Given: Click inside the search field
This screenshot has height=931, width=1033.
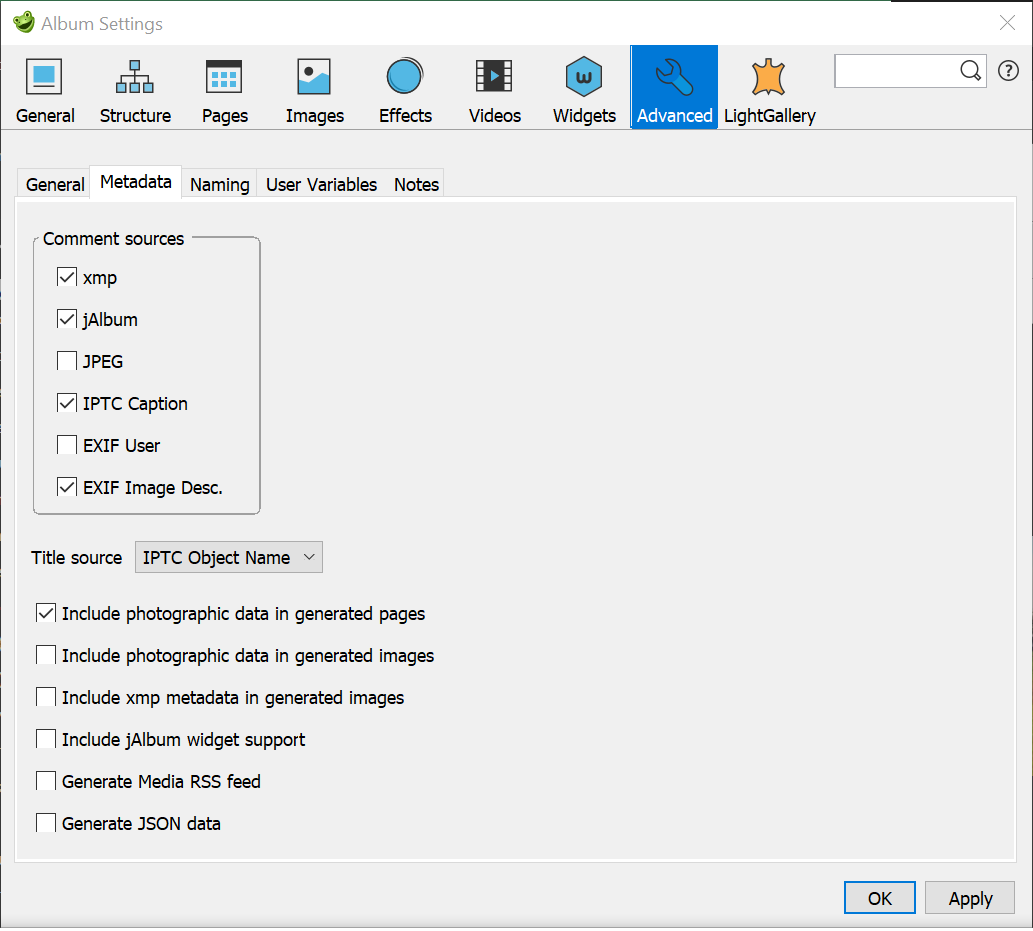Looking at the screenshot, I should [x=900, y=70].
